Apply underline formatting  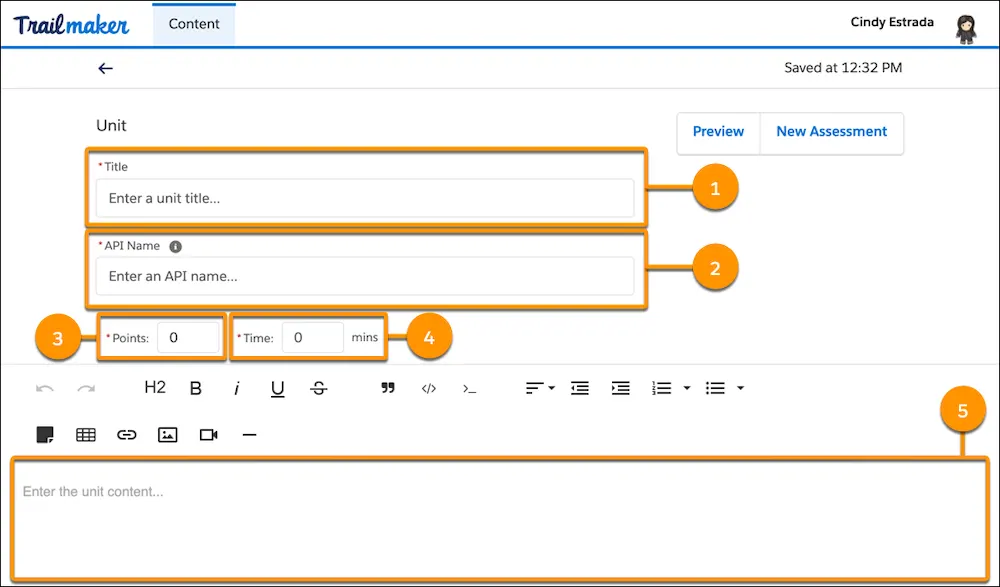[277, 388]
